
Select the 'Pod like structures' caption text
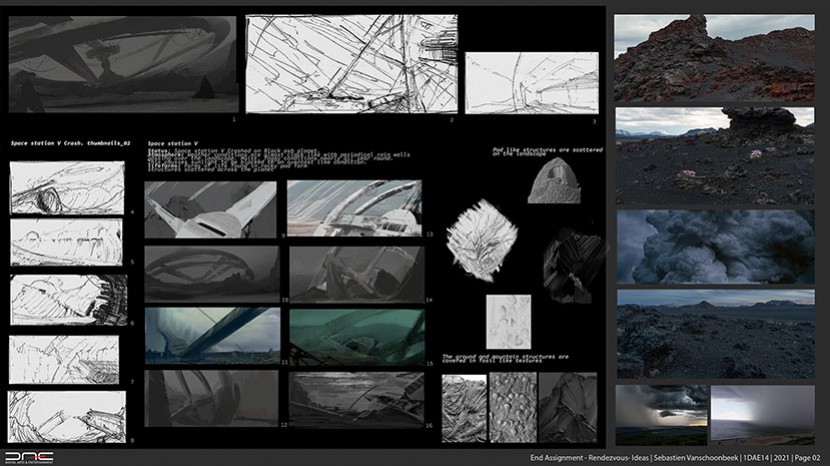(x=540, y=149)
